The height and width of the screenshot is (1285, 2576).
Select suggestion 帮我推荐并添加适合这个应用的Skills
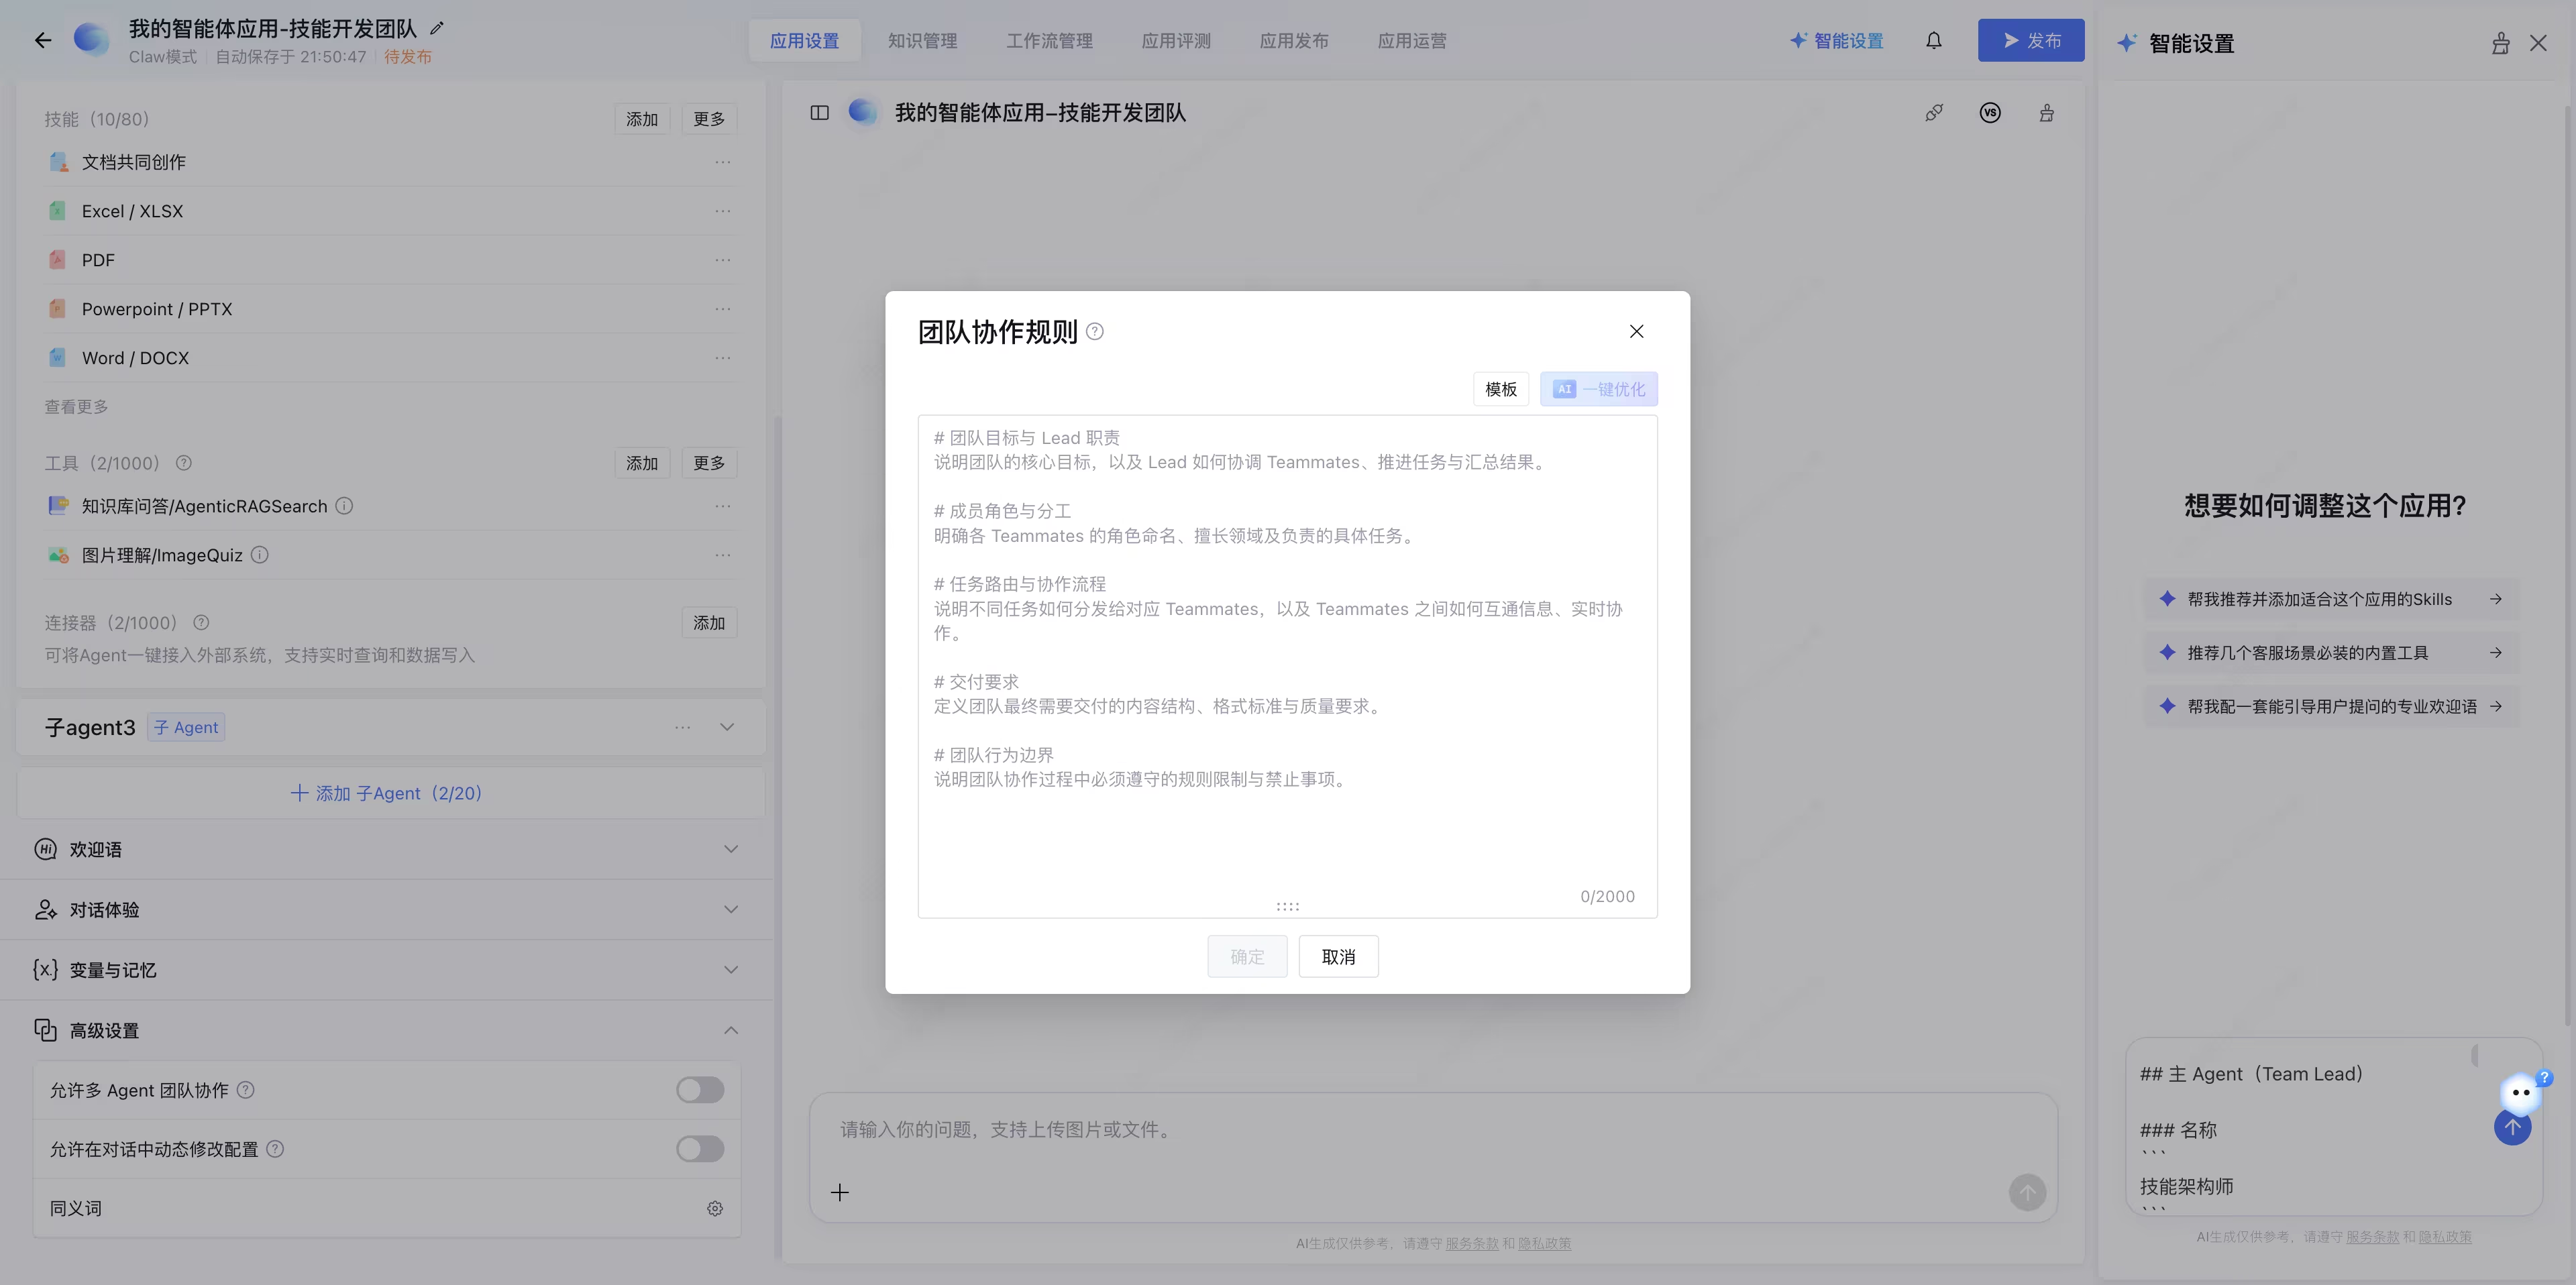(2331, 600)
